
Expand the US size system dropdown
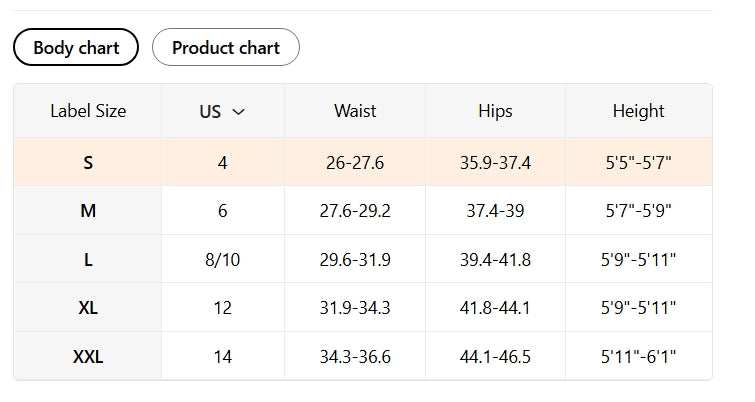tap(222, 112)
